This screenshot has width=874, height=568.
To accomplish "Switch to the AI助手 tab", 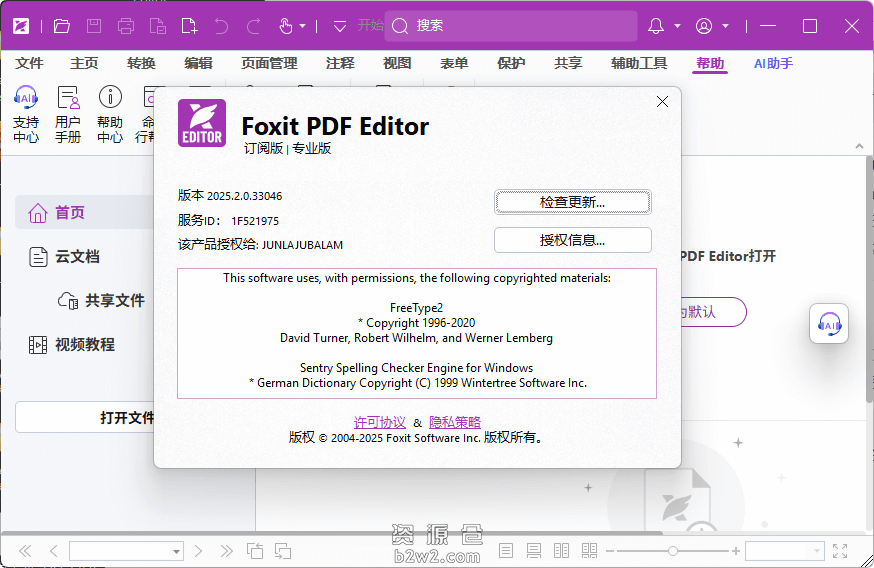I will 773,63.
